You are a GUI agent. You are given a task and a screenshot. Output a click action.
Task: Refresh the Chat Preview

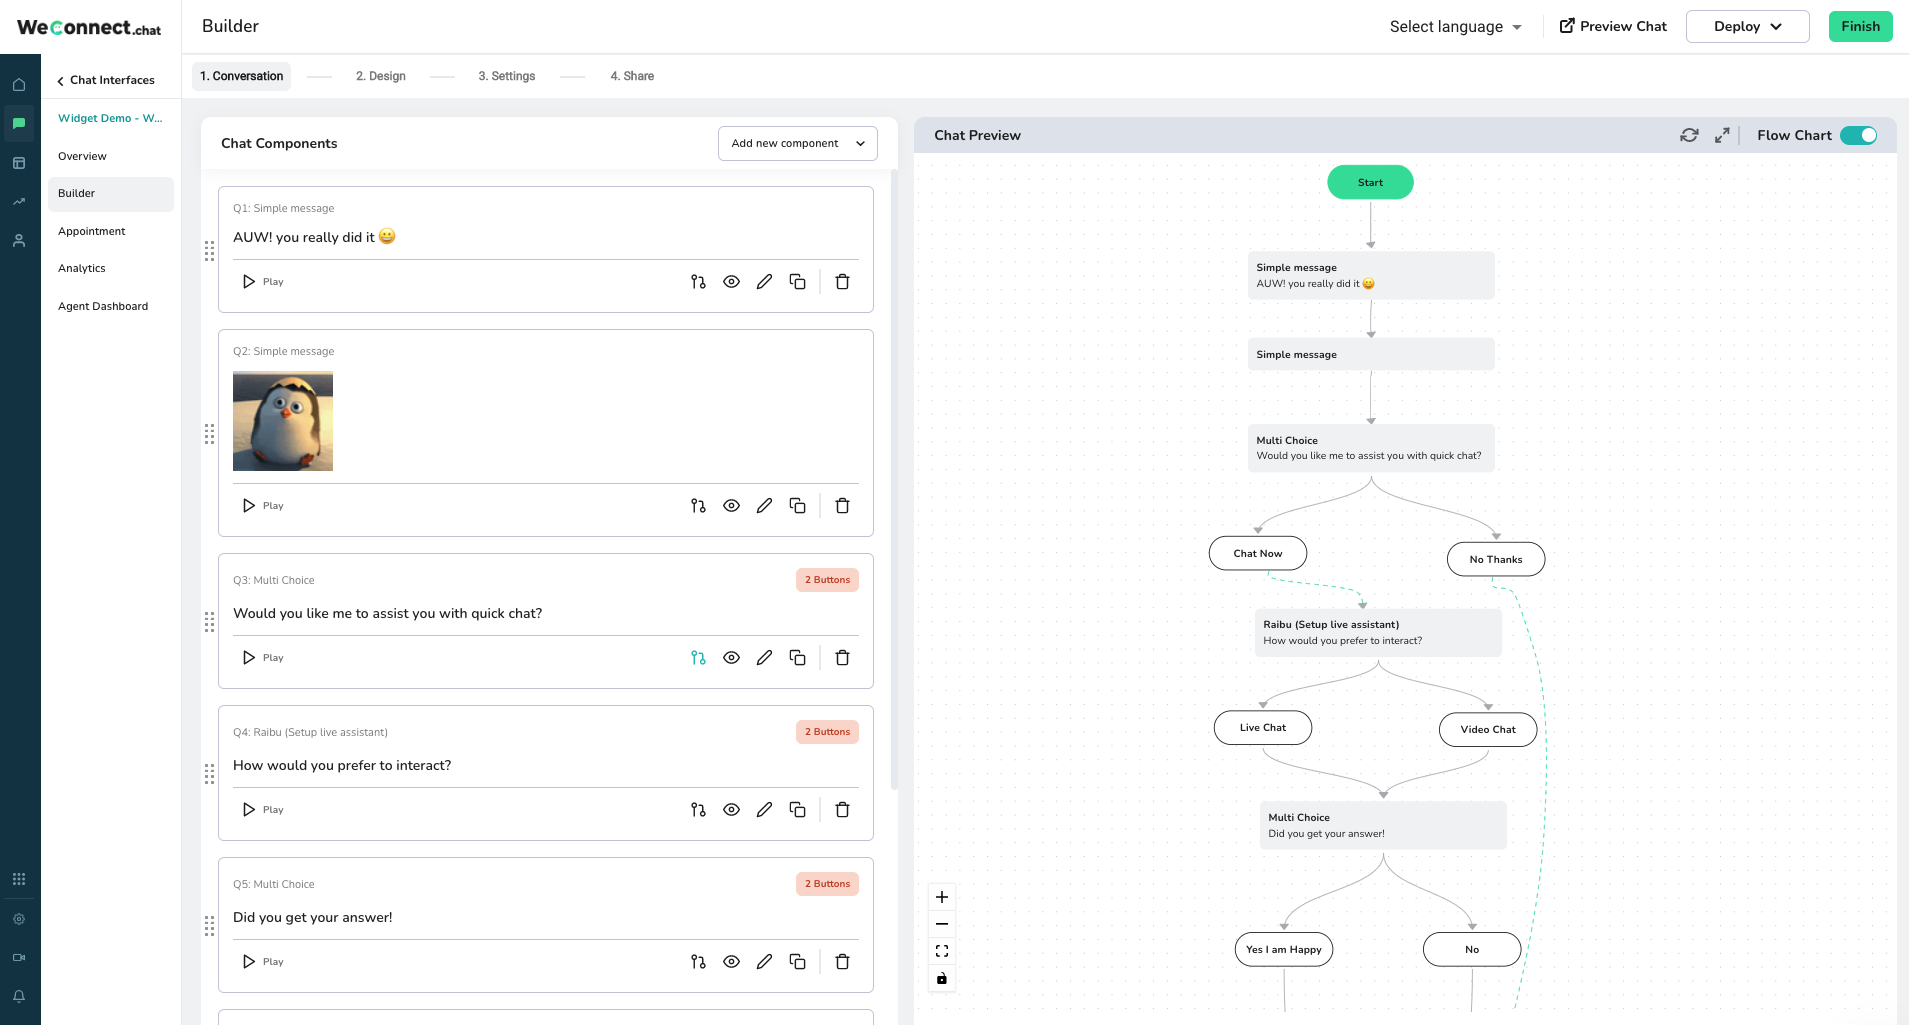click(x=1689, y=135)
